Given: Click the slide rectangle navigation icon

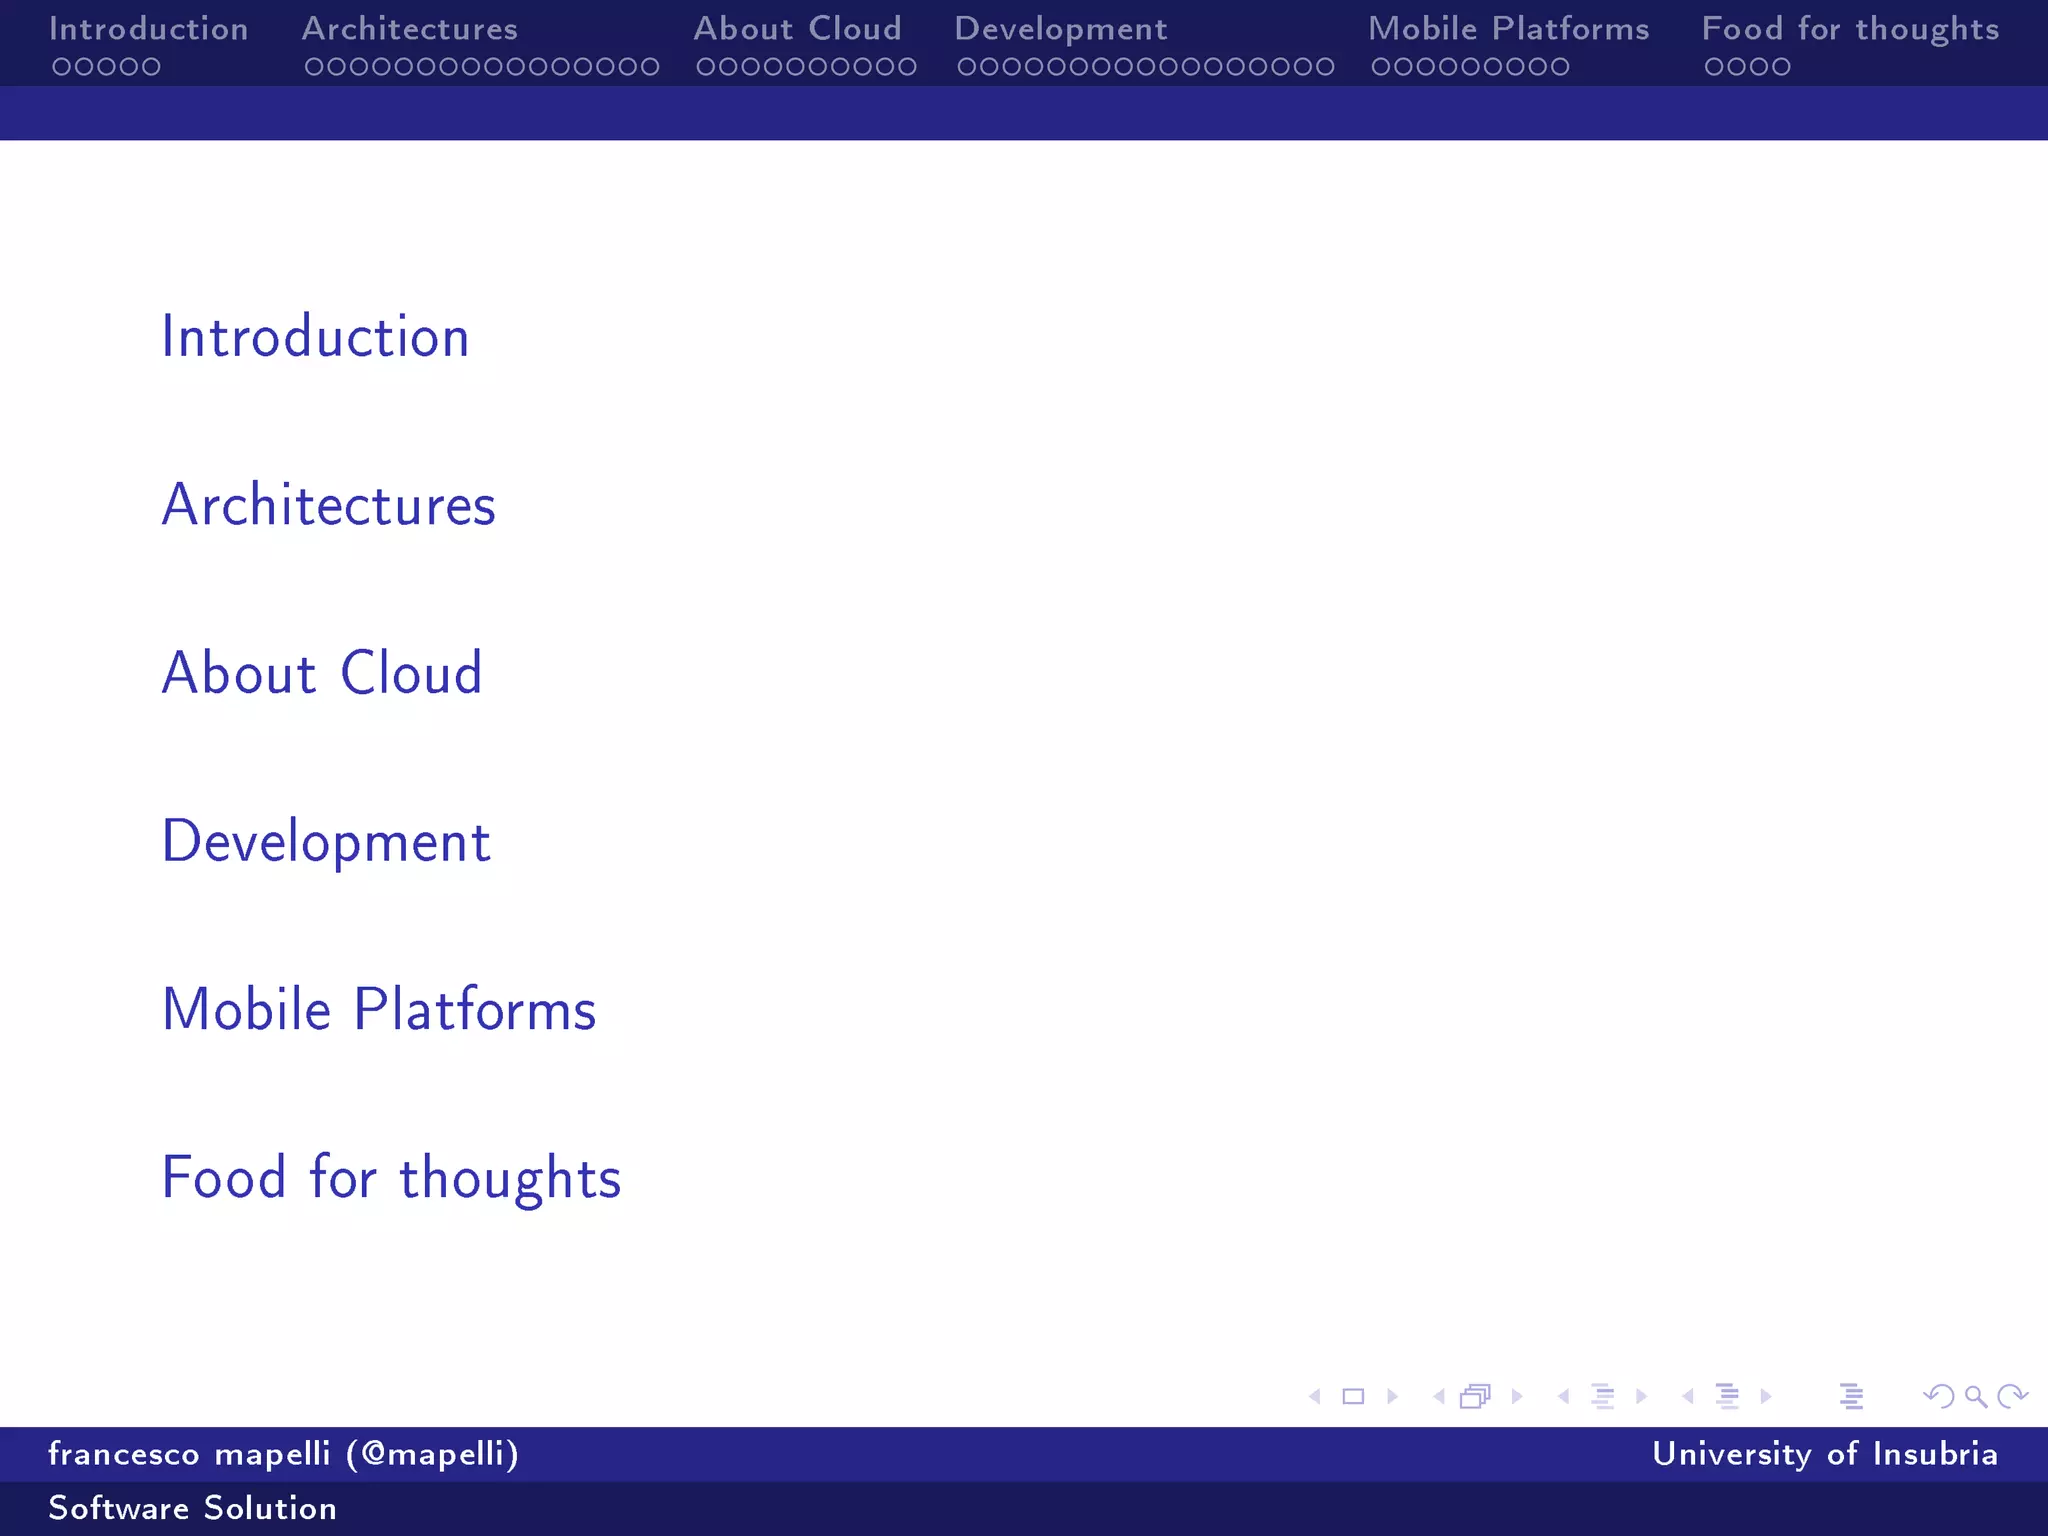Looking at the screenshot, I should click(x=1353, y=1396).
